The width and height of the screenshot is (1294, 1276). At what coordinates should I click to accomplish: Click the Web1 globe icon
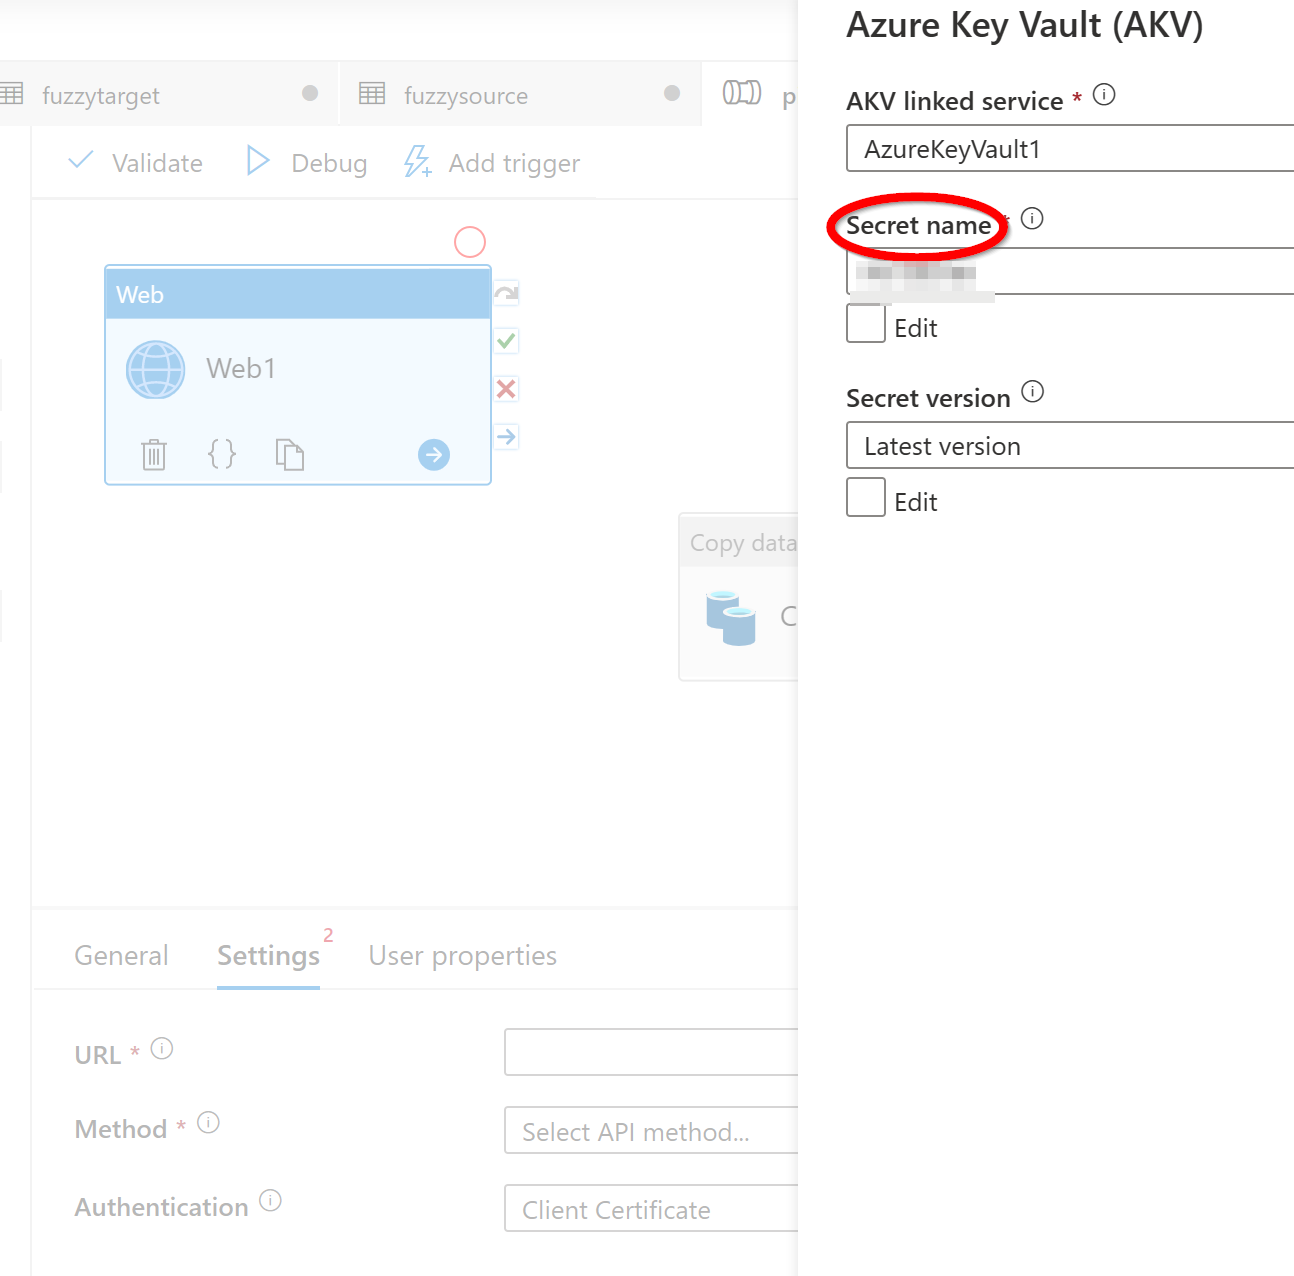[x=155, y=369]
